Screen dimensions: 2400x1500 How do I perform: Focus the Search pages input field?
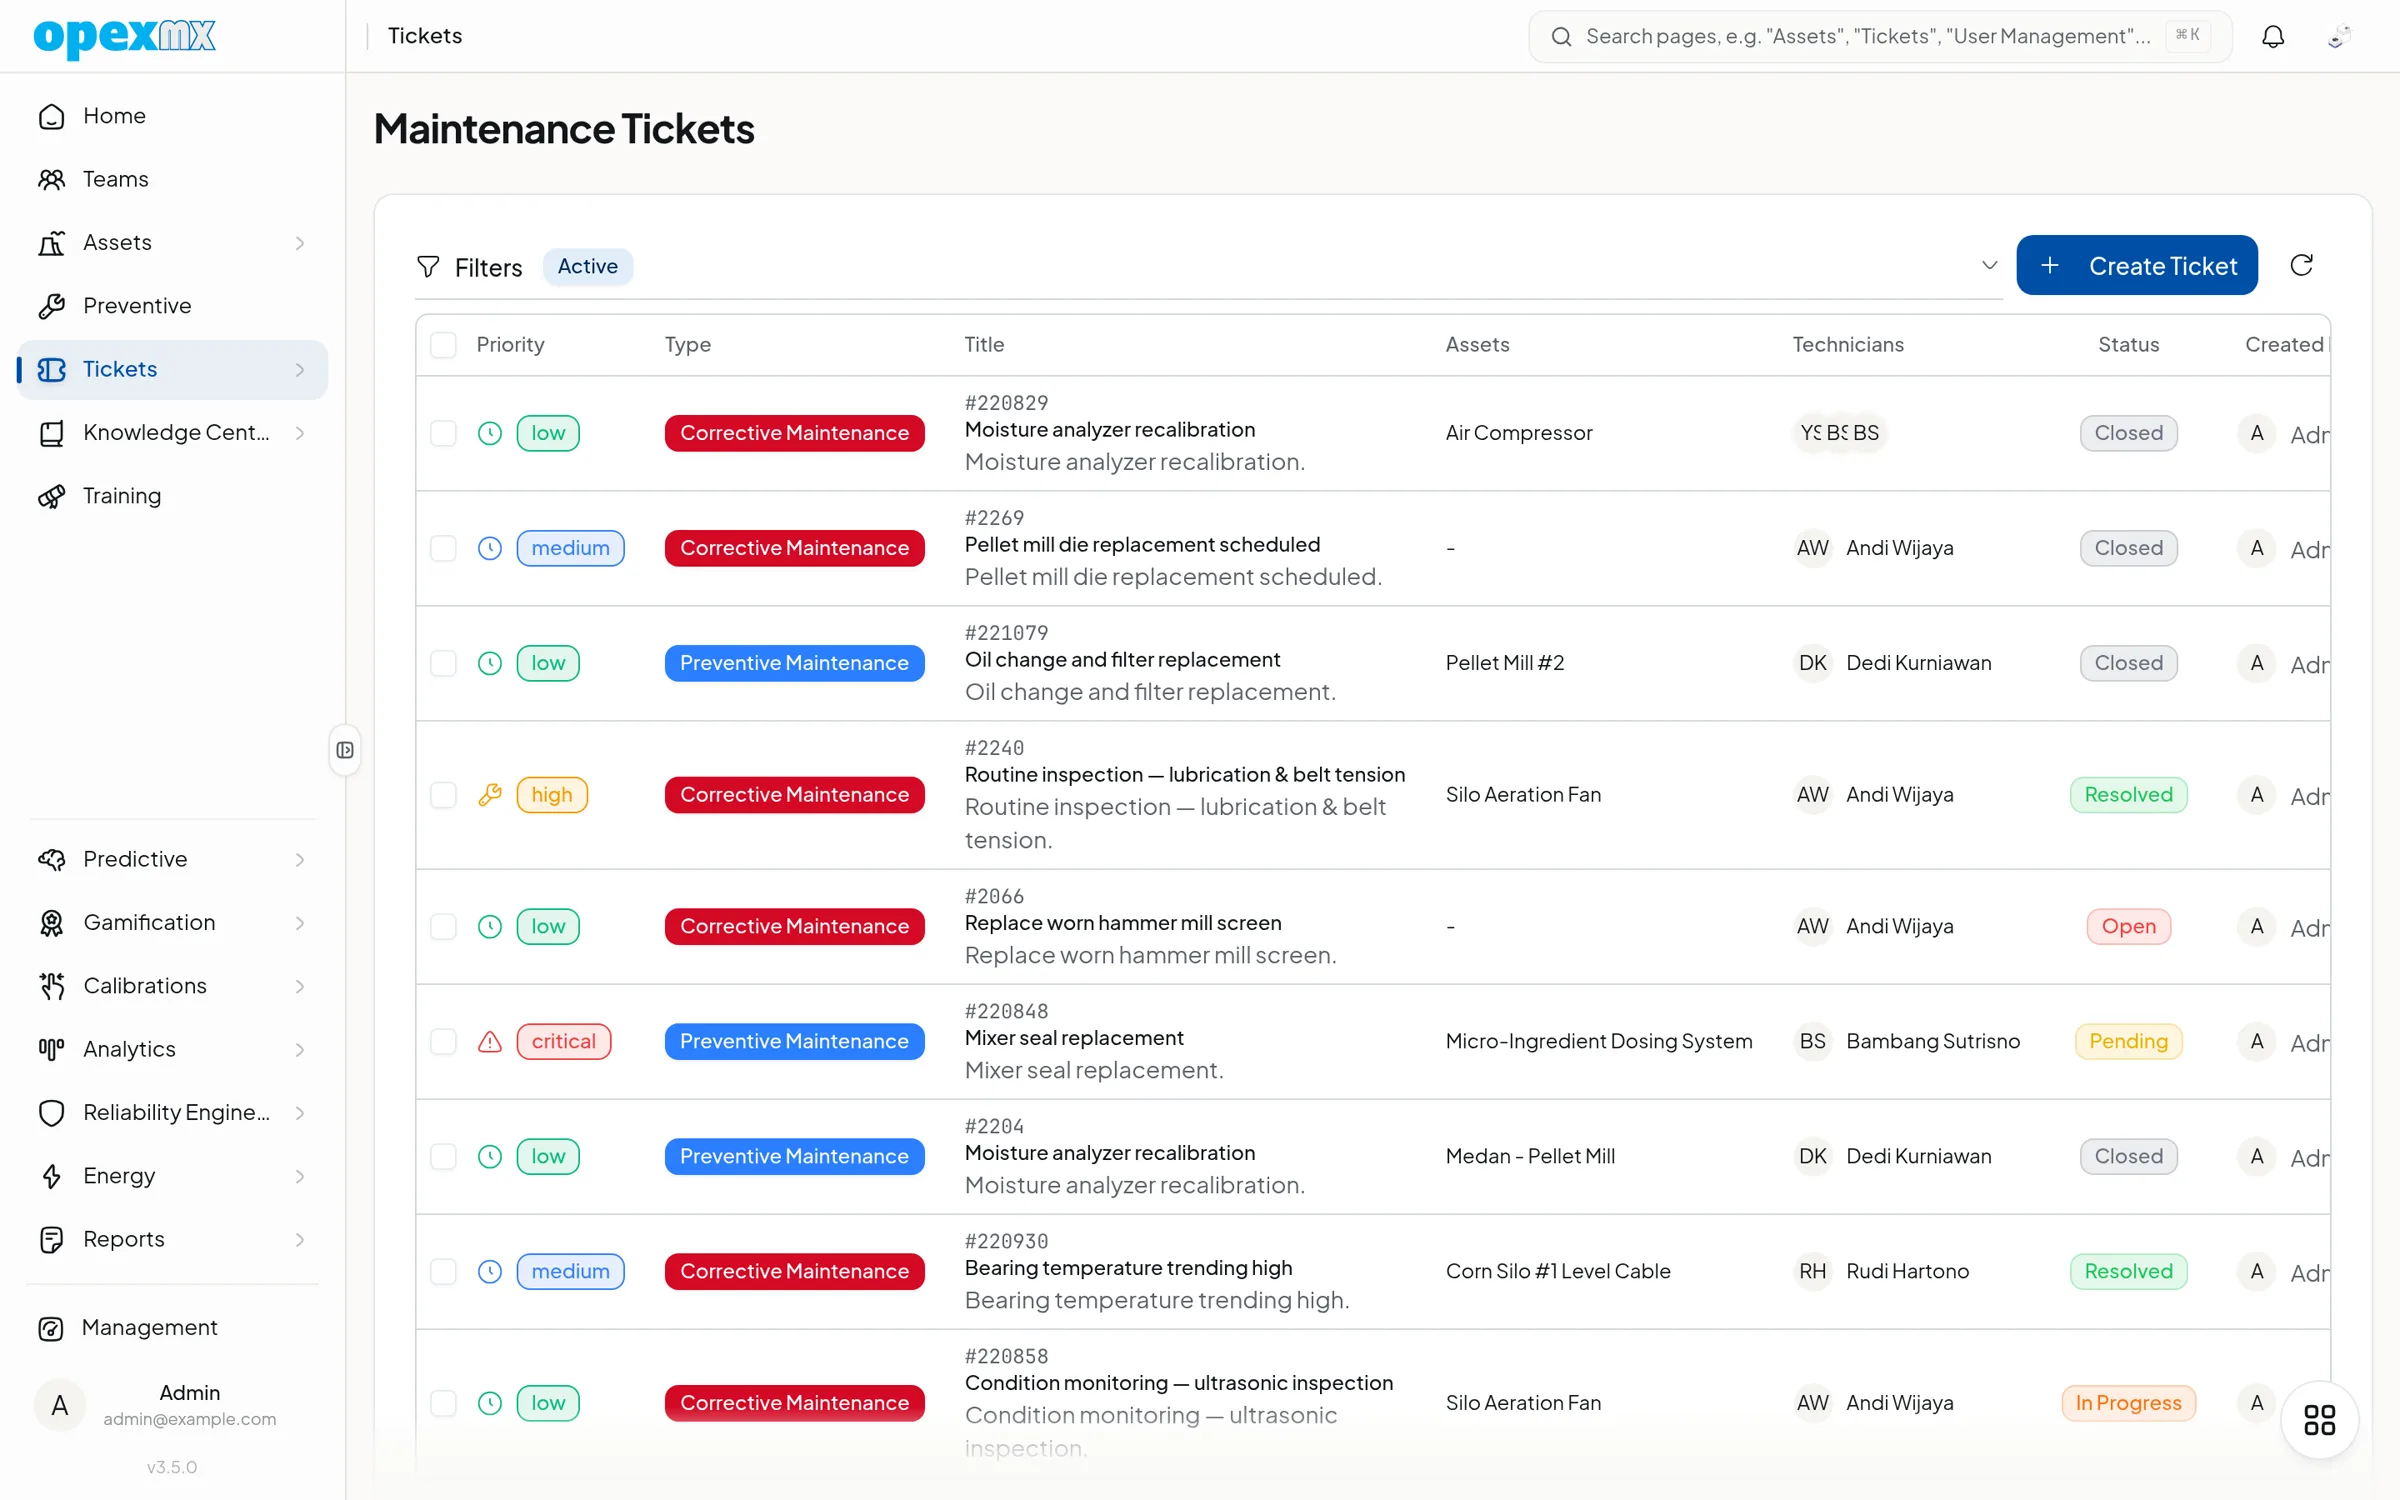pos(1880,37)
